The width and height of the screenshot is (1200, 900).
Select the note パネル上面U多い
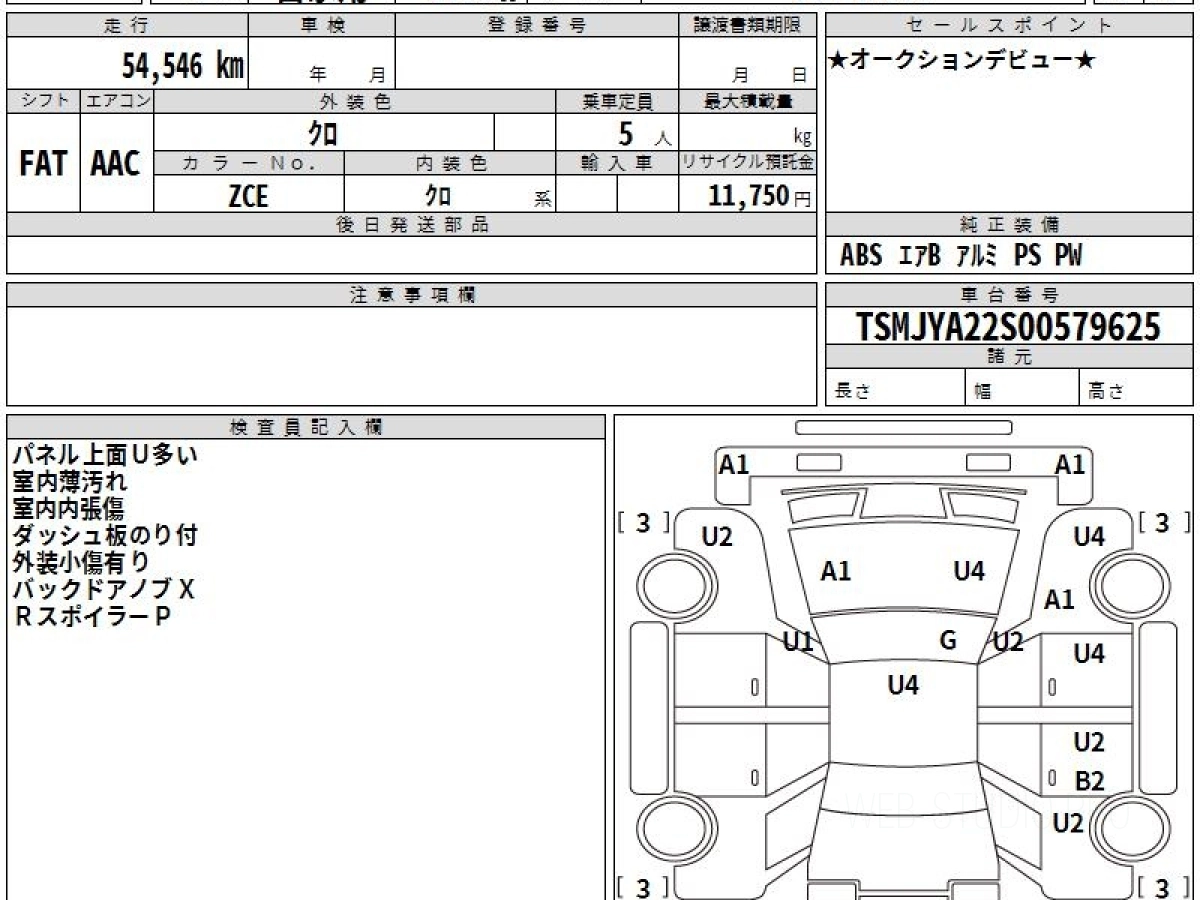(x=105, y=455)
